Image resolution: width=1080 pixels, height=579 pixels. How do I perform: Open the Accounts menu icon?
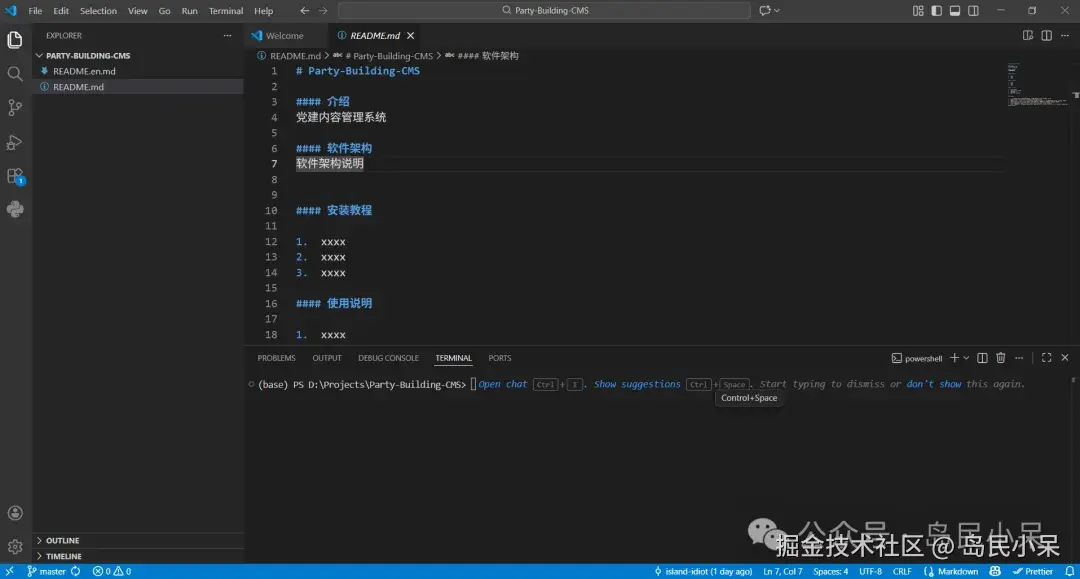click(x=14, y=513)
